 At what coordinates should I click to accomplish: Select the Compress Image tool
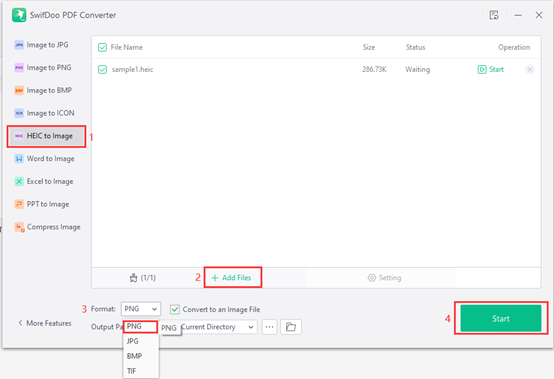point(47,227)
